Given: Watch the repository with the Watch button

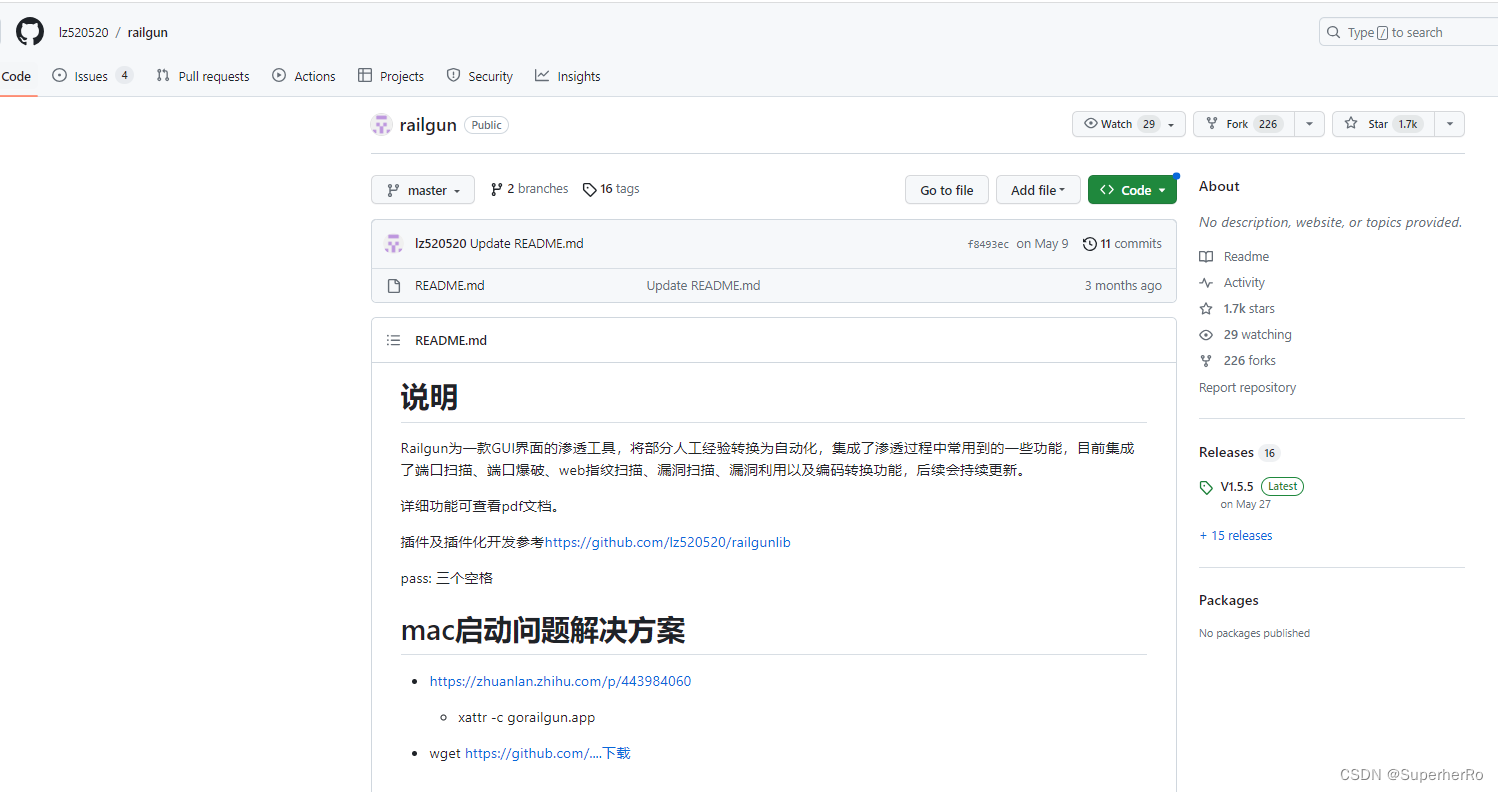Looking at the screenshot, I should tap(1129, 124).
